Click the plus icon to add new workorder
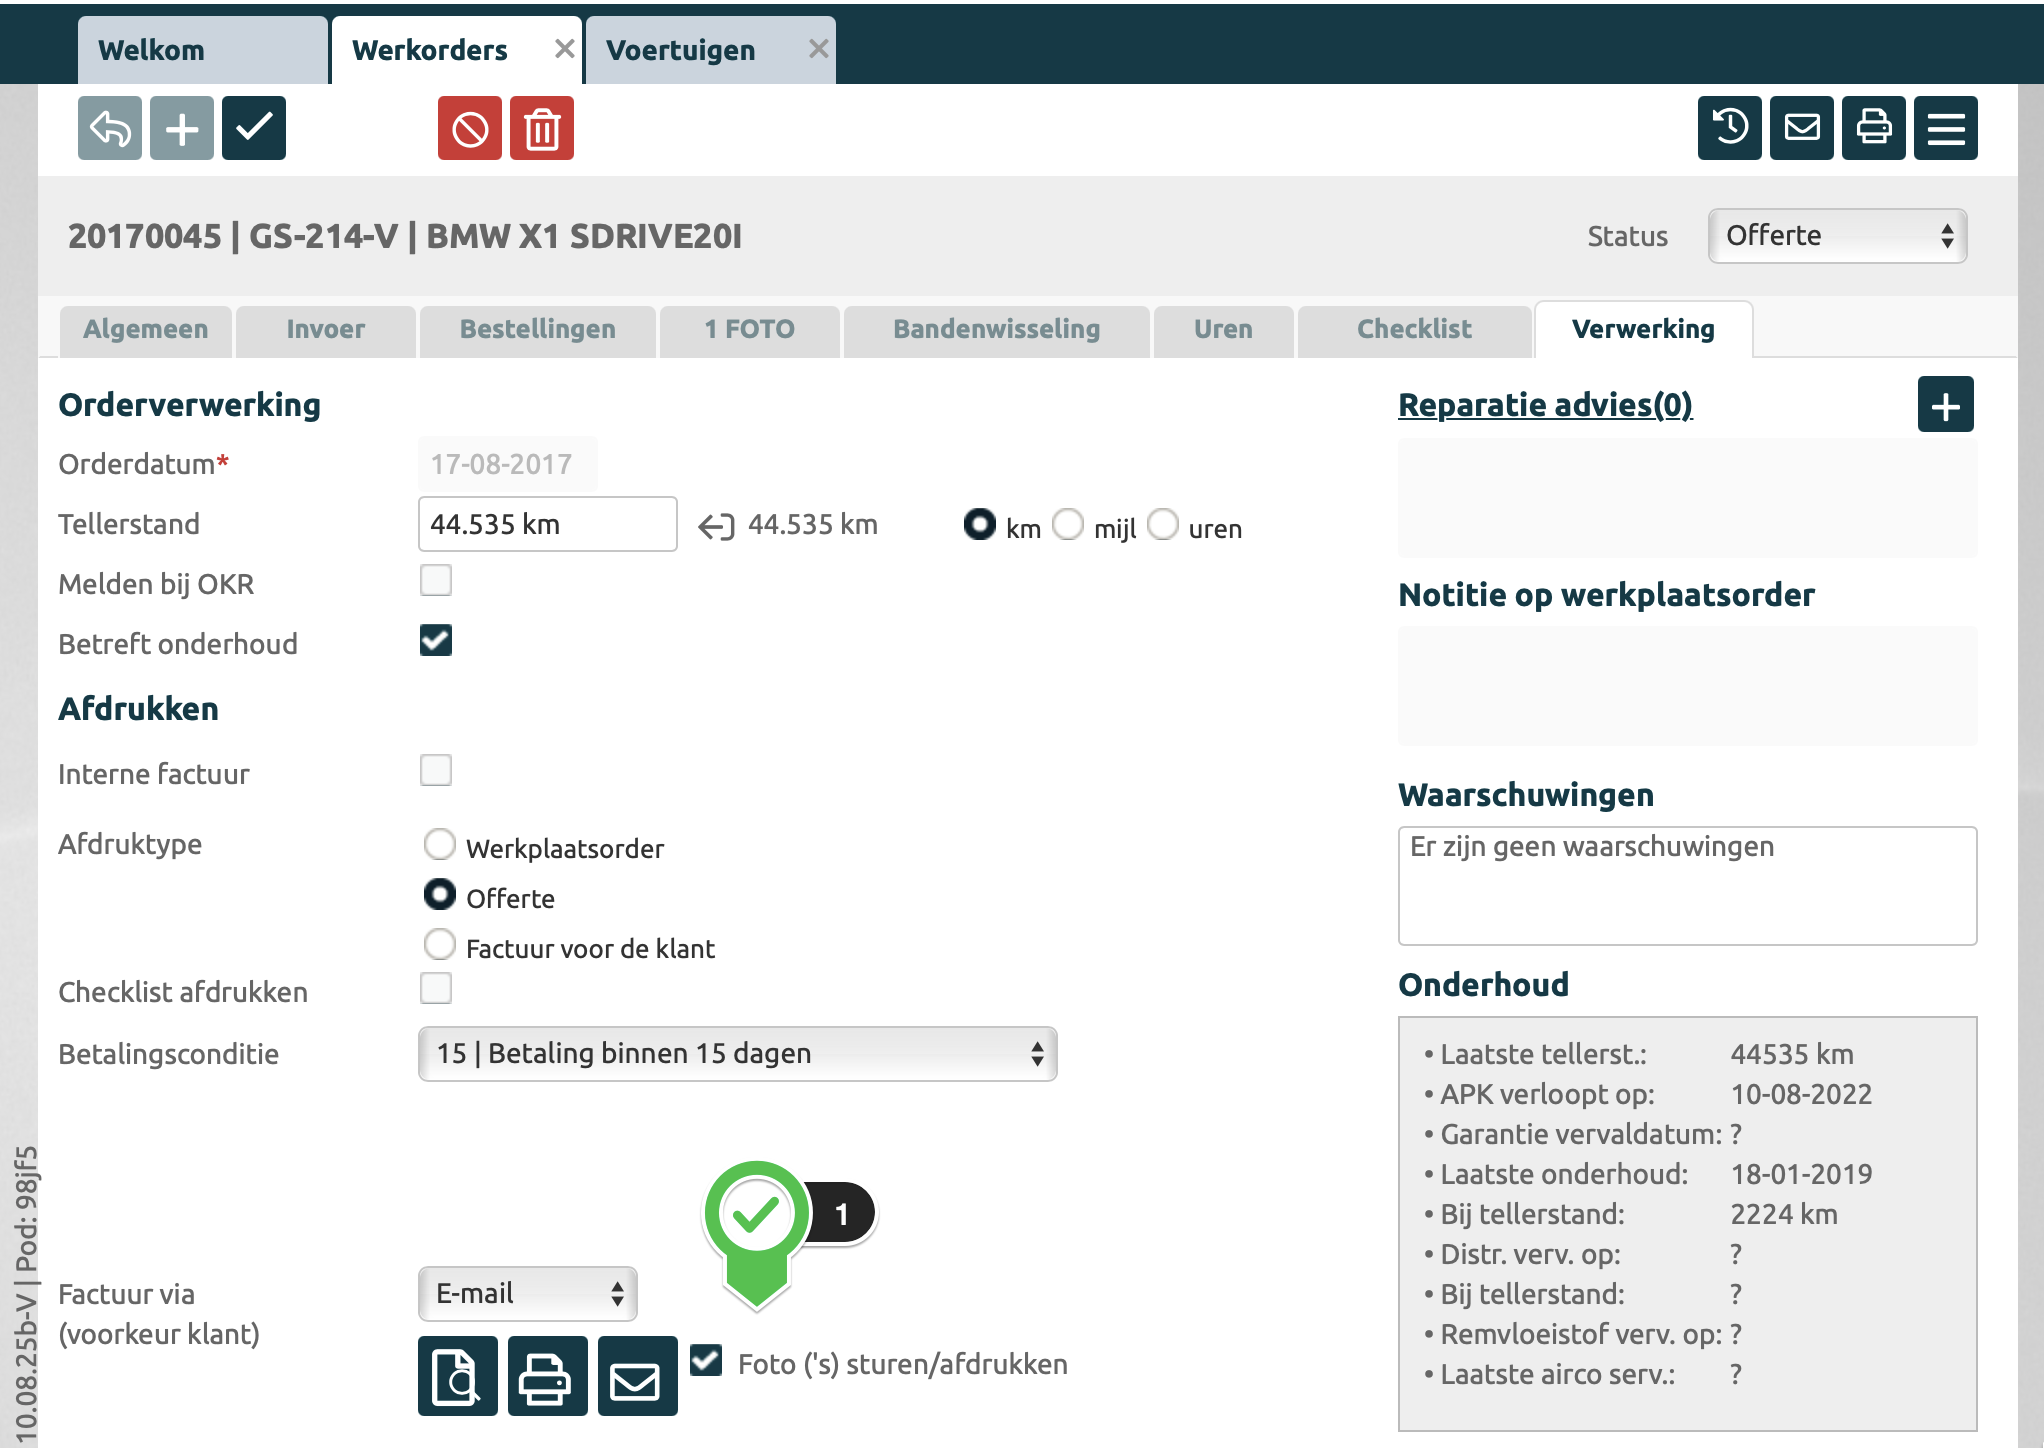 [x=182, y=128]
